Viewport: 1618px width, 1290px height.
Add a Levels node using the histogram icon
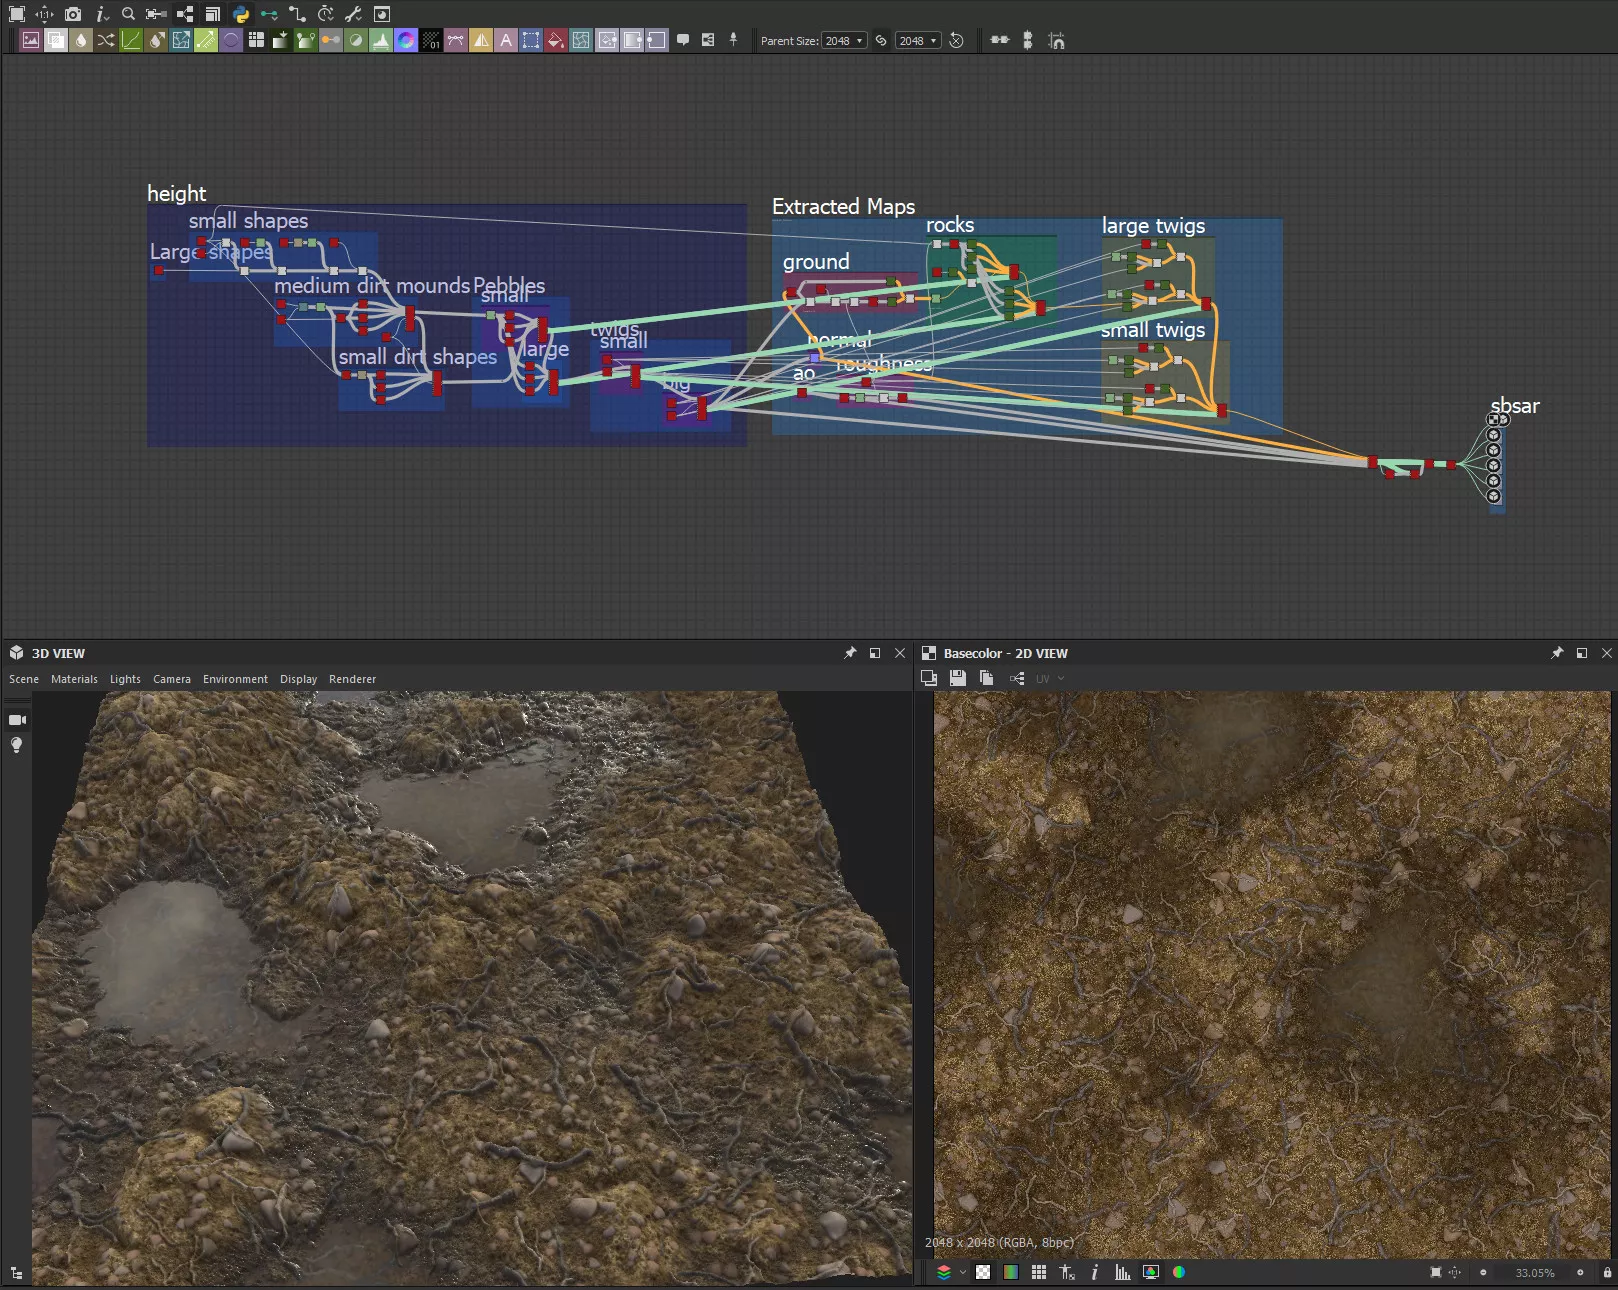381,41
